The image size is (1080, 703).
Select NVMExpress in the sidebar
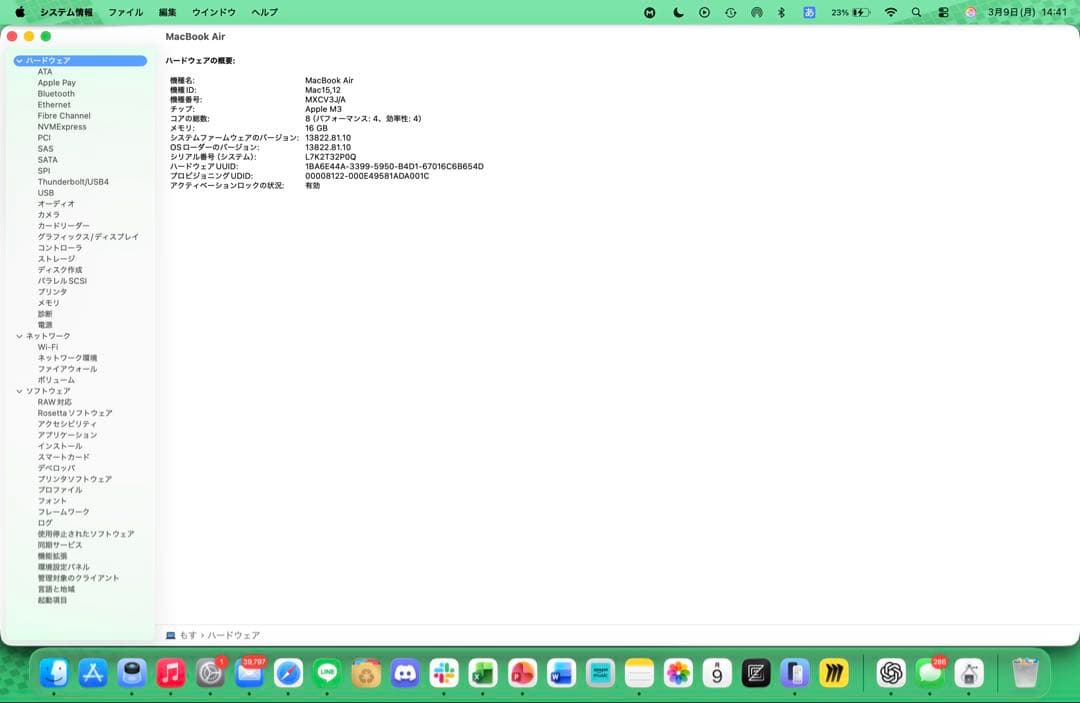(x=62, y=127)
